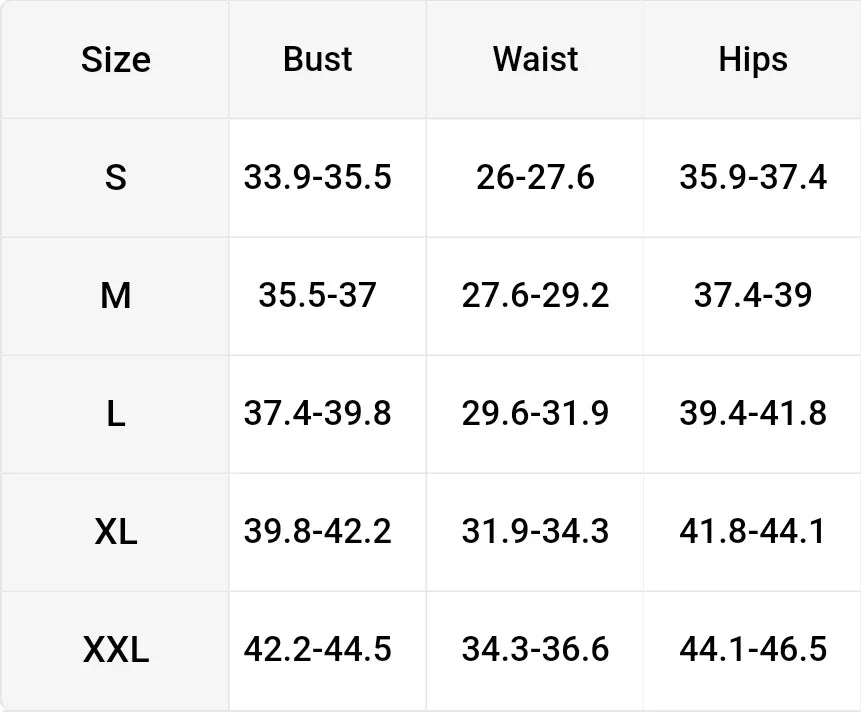Click the Waist column header

click(535, 59)
